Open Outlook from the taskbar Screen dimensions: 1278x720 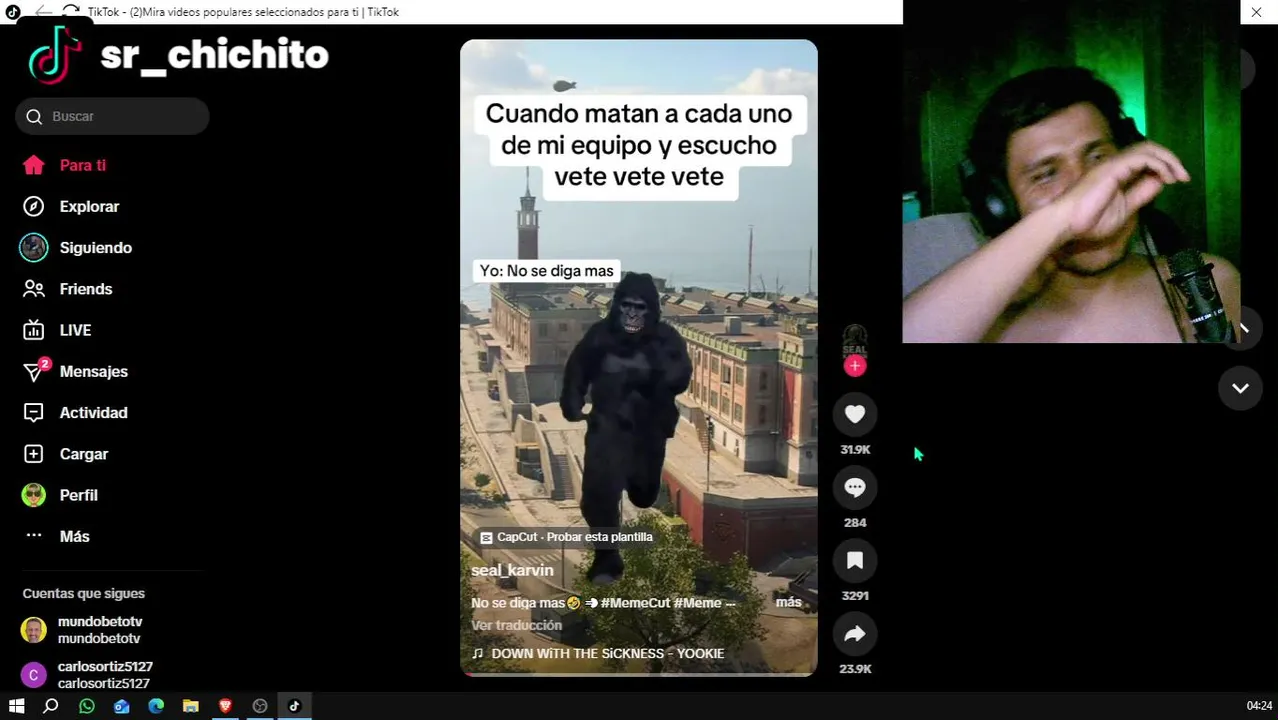coord(121,706)
